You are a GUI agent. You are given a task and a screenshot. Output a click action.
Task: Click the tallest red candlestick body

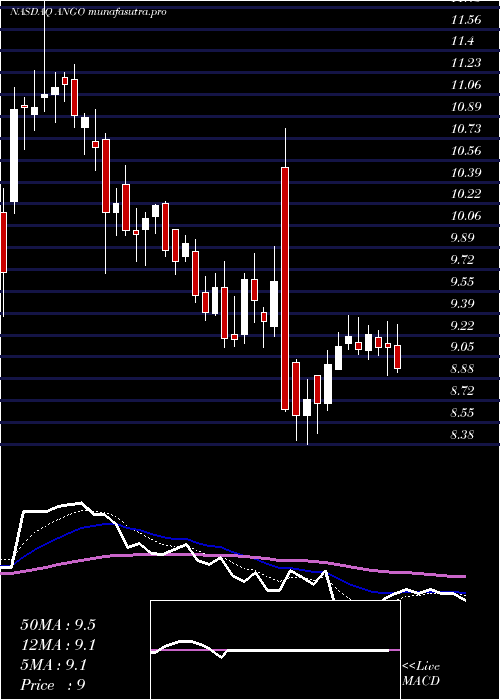coord(285,288)
